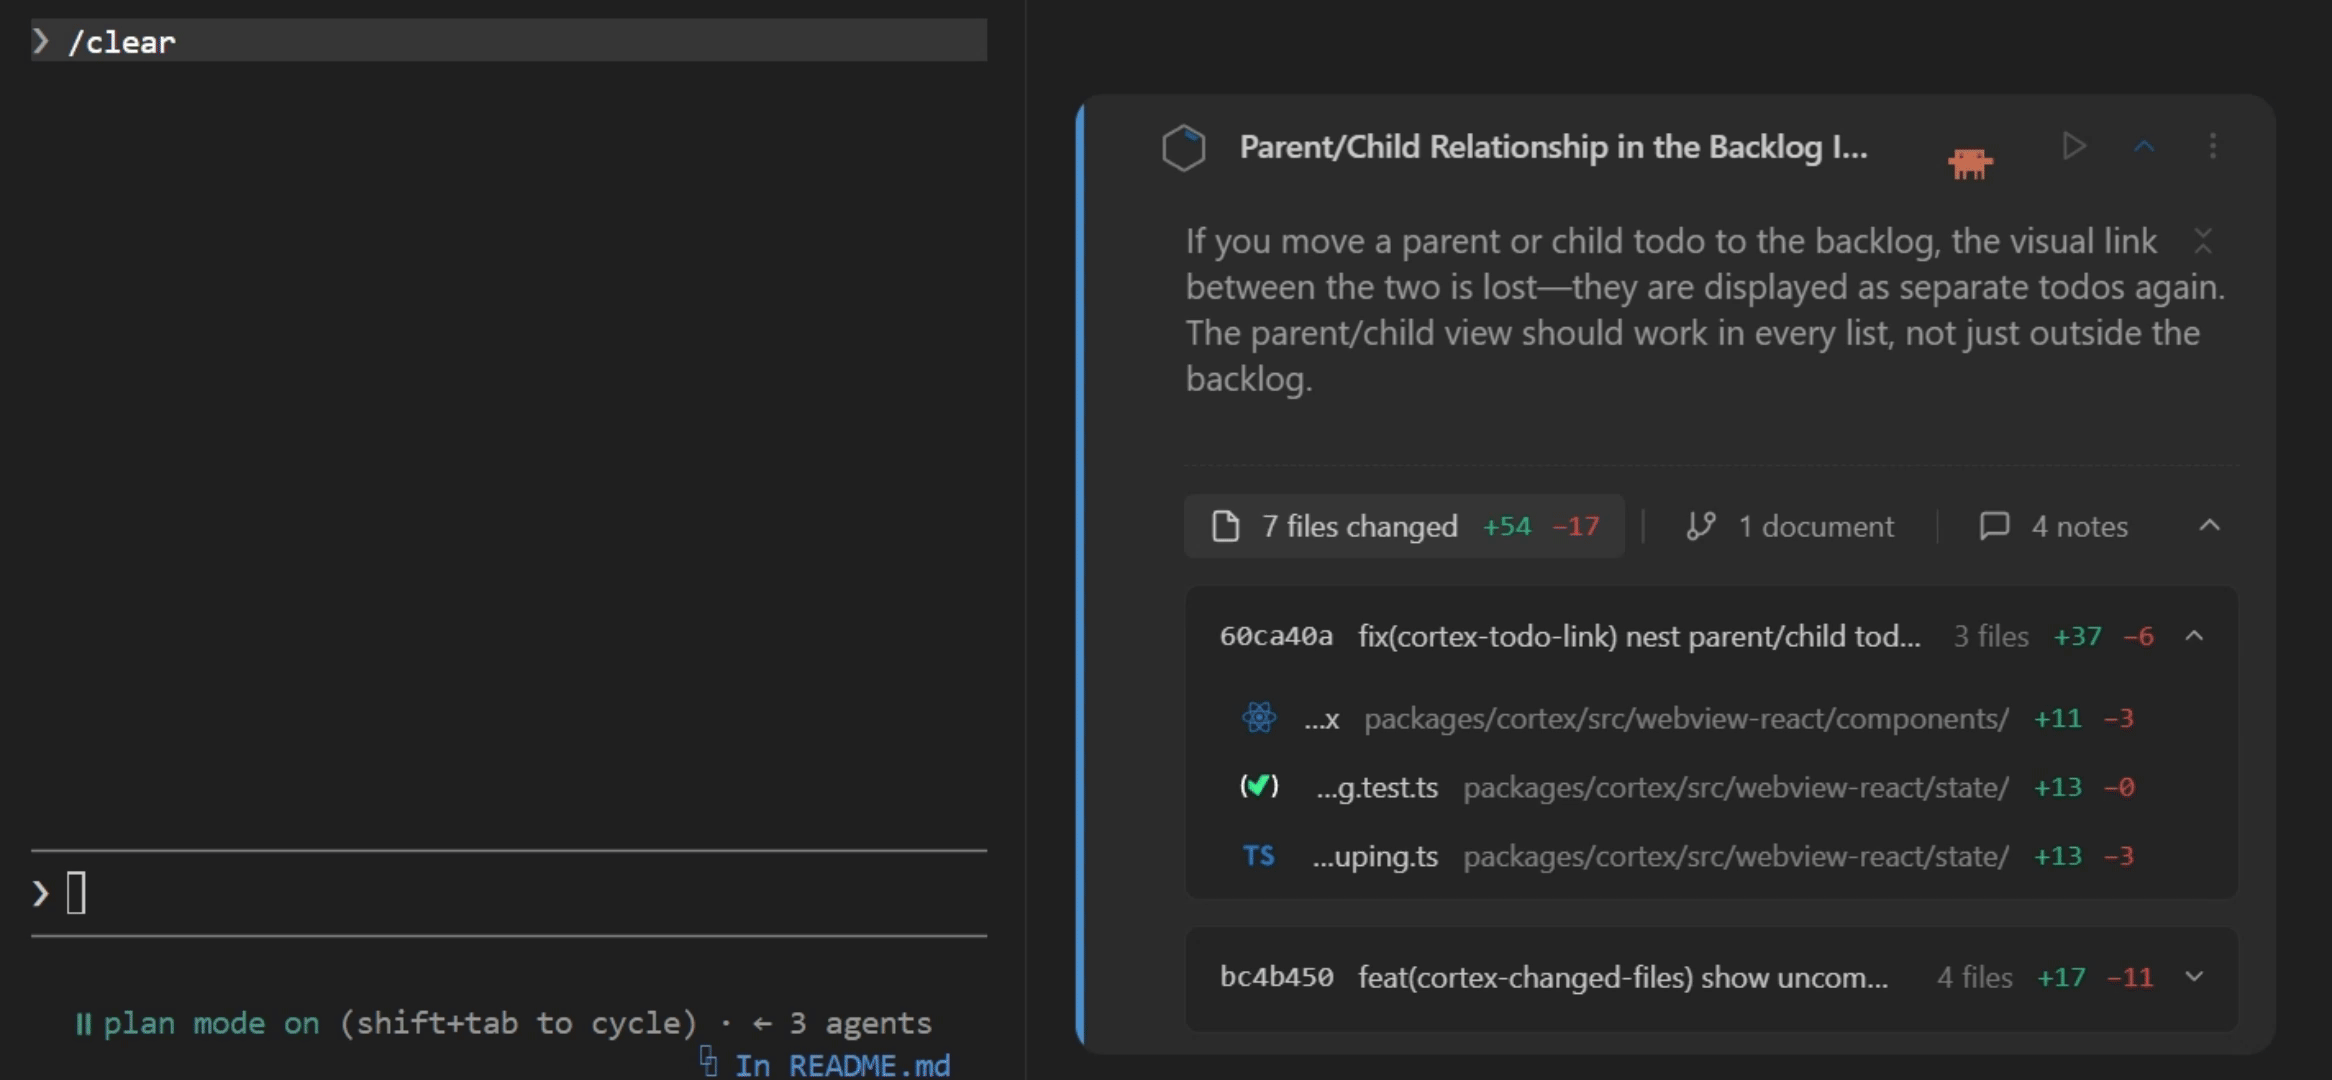Click the todo description paragraph
This screenshot has width=2332, height=1080.
tap(1705, 309)
